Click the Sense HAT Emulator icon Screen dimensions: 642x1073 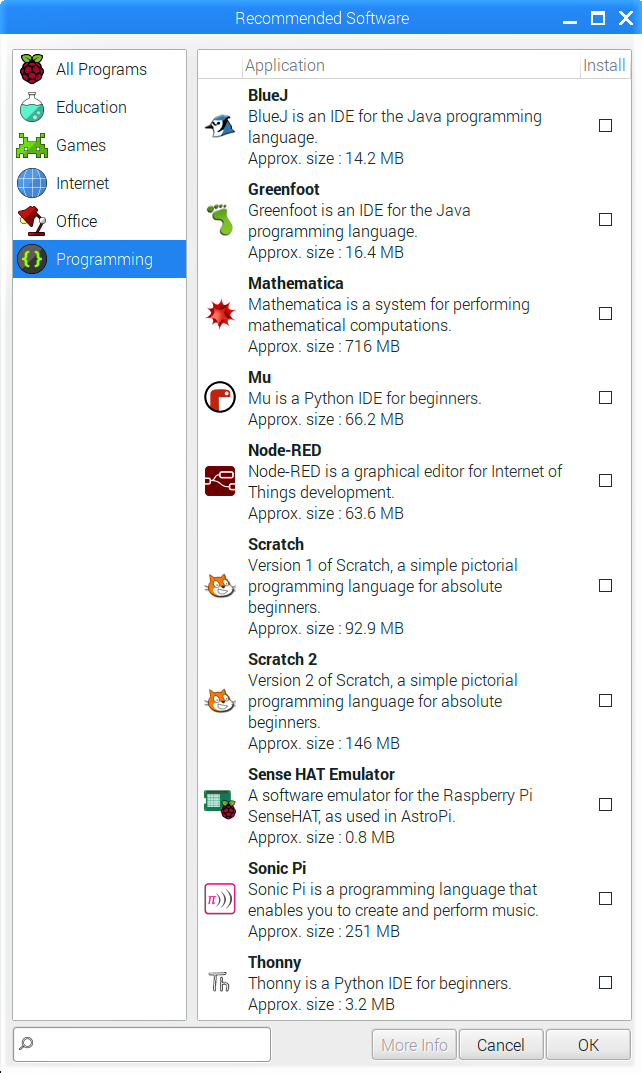(x=219, y=805)
